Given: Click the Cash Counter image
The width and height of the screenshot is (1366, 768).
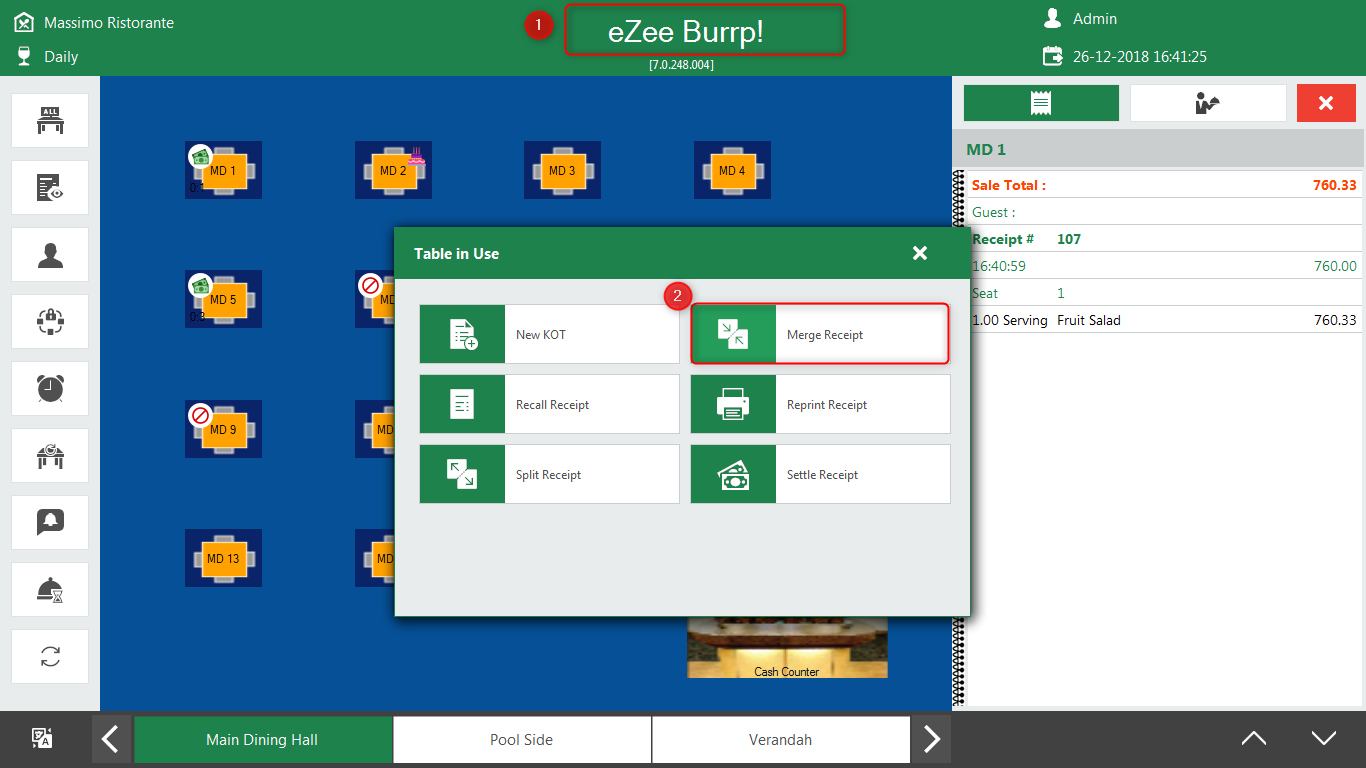Looking at the screenshot, I should (x=787, y=648).
